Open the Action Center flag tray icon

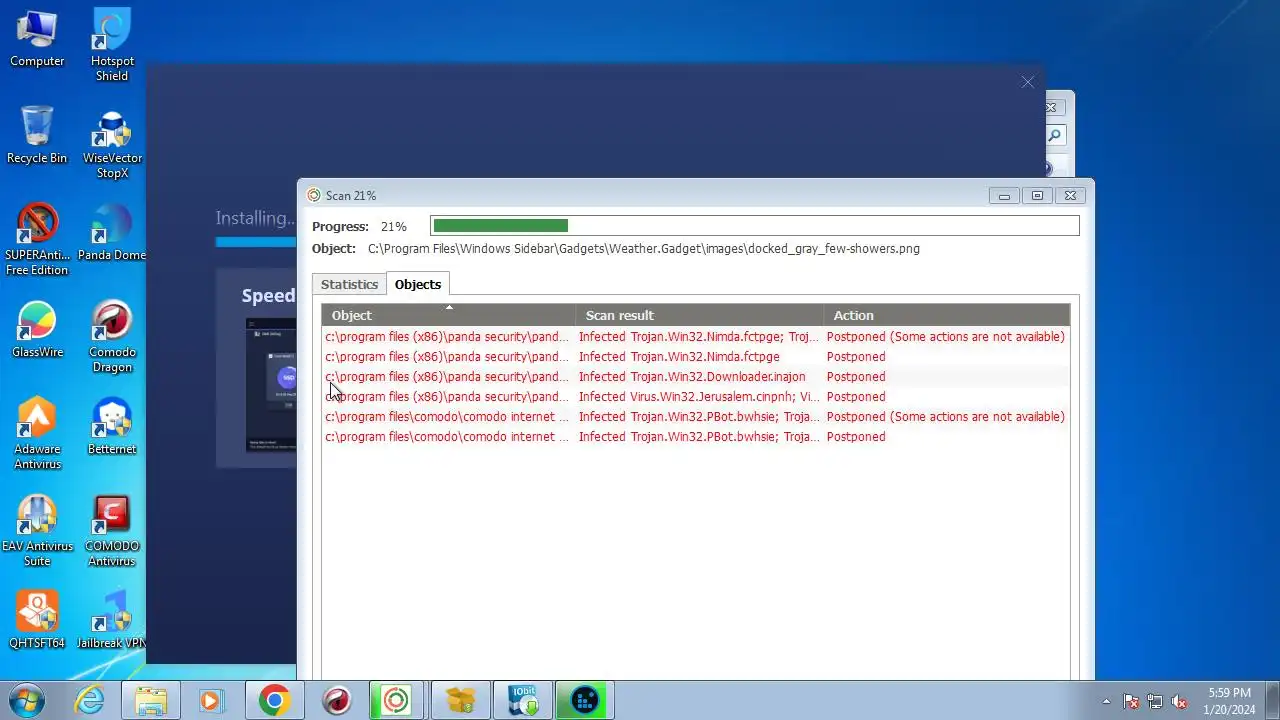[1131, 701]
